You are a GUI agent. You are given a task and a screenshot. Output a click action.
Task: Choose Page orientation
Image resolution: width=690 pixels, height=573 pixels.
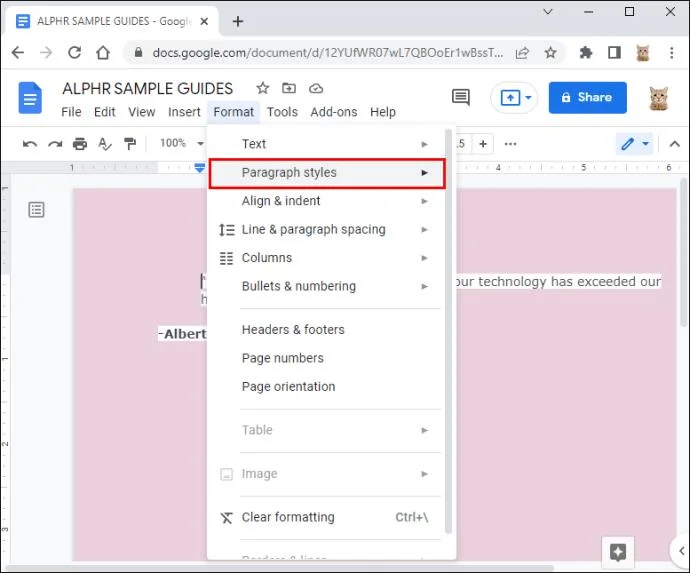tap(327, 386)
